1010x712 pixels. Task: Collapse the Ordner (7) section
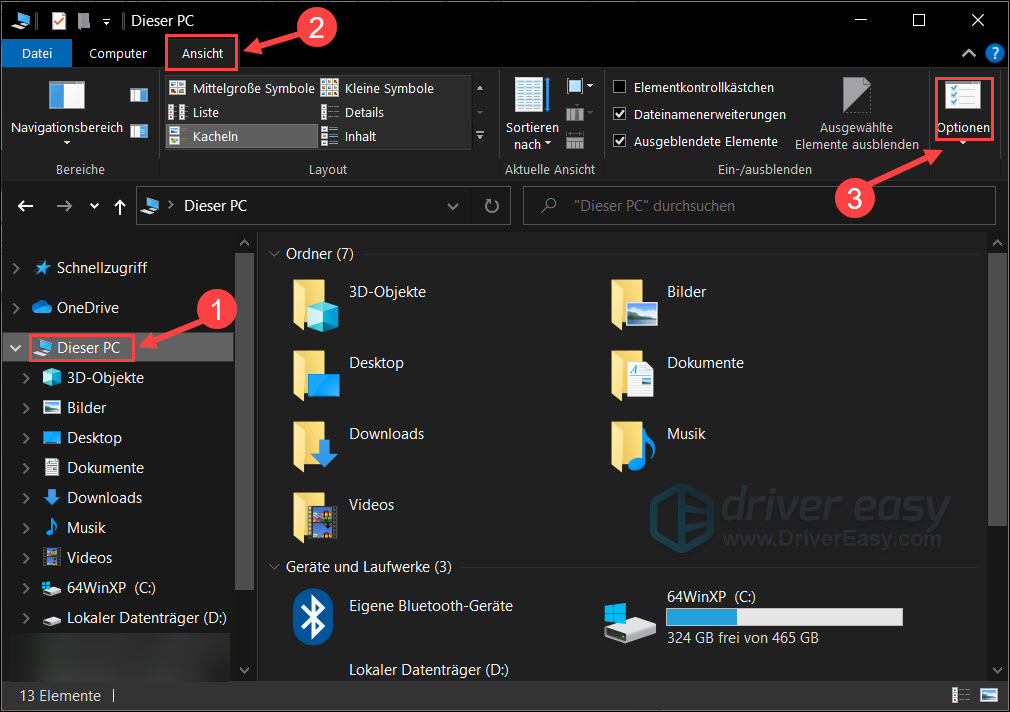click(275, 253)
